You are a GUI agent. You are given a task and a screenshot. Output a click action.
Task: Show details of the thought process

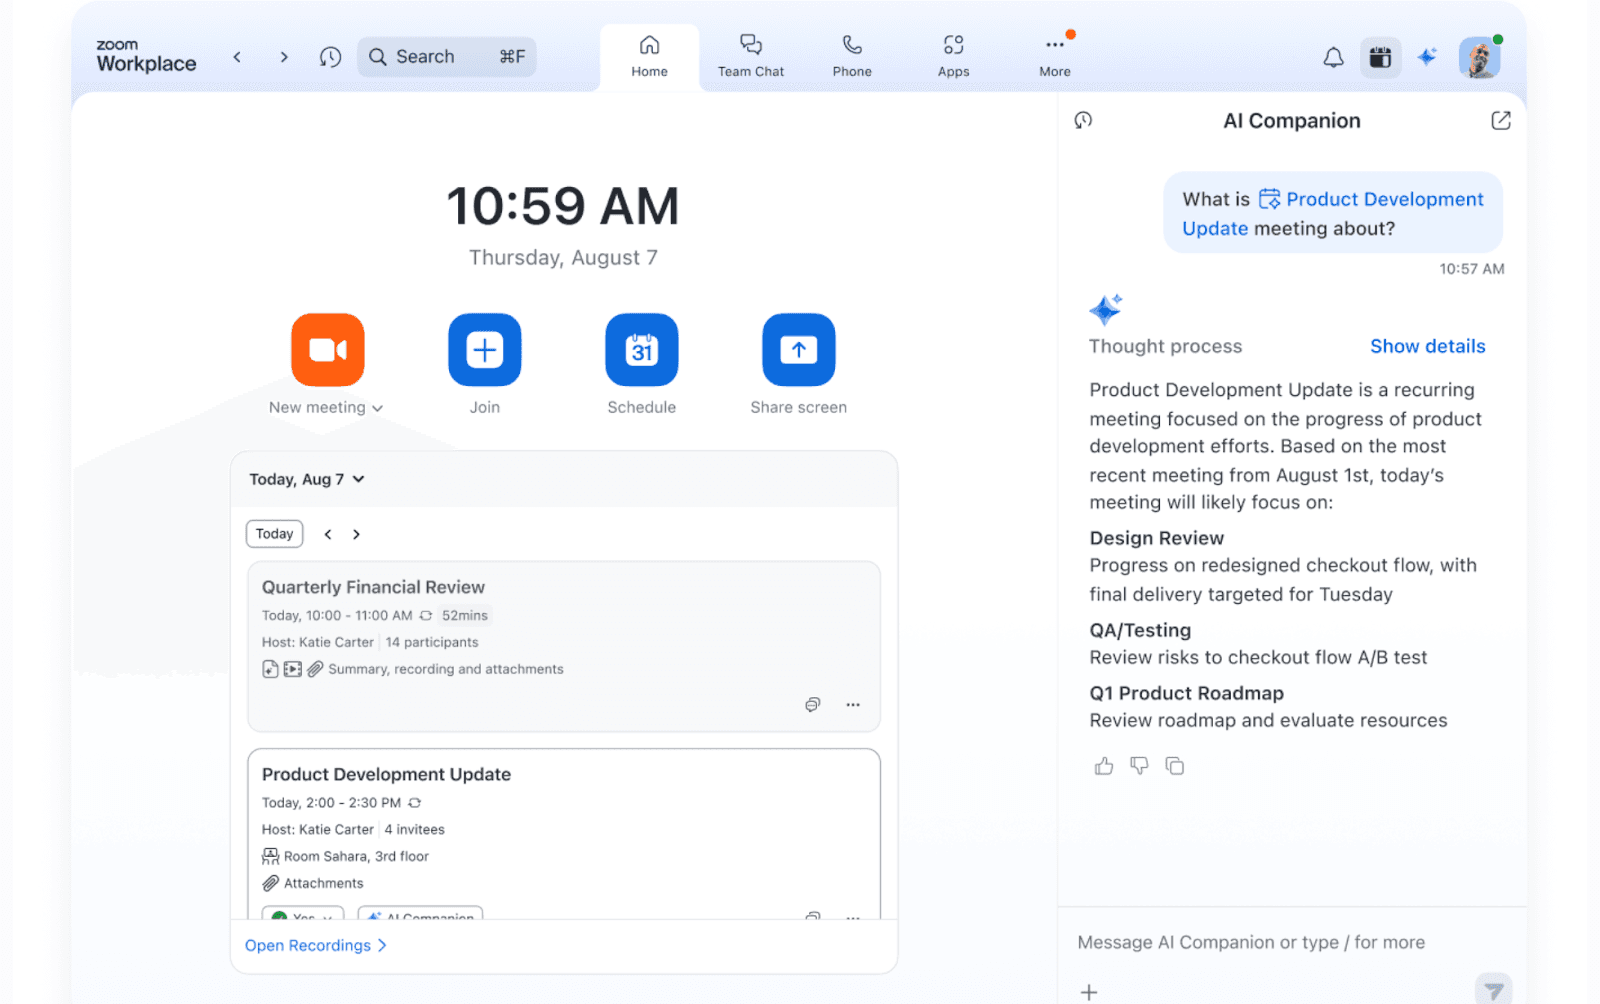[x=1427, y=346]
